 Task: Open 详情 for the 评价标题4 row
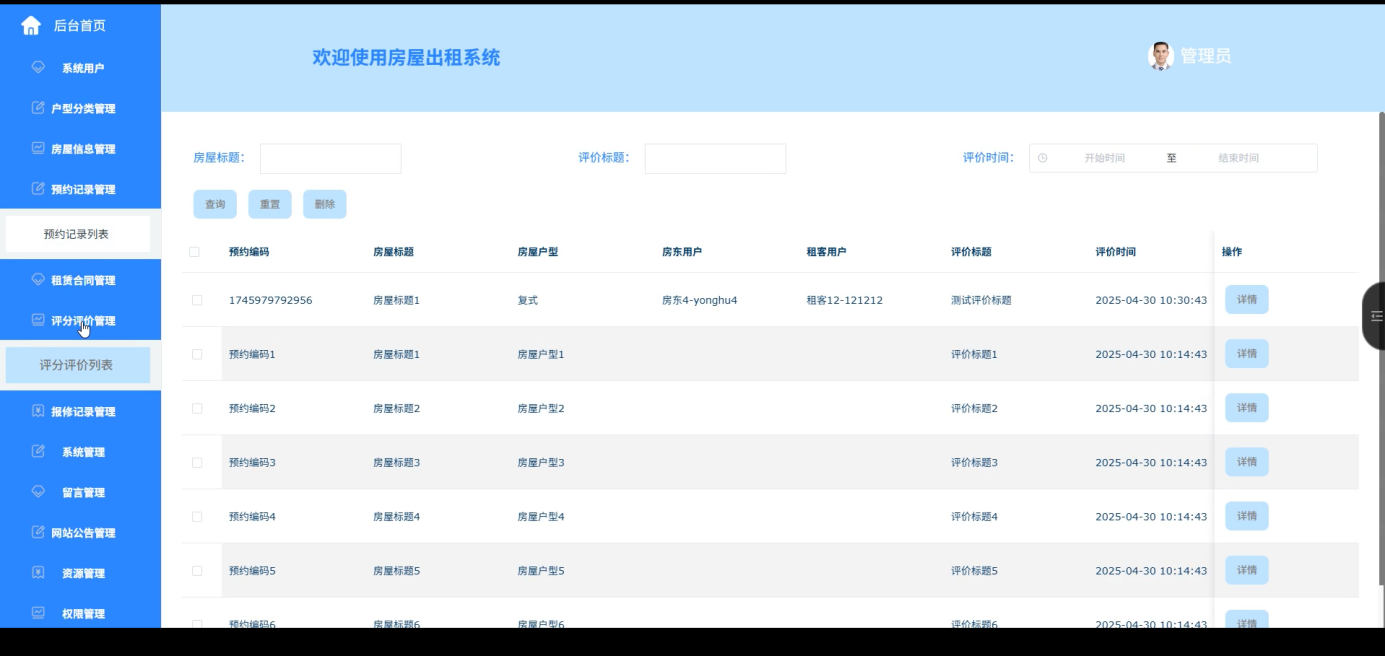[x=1247, y=515]
